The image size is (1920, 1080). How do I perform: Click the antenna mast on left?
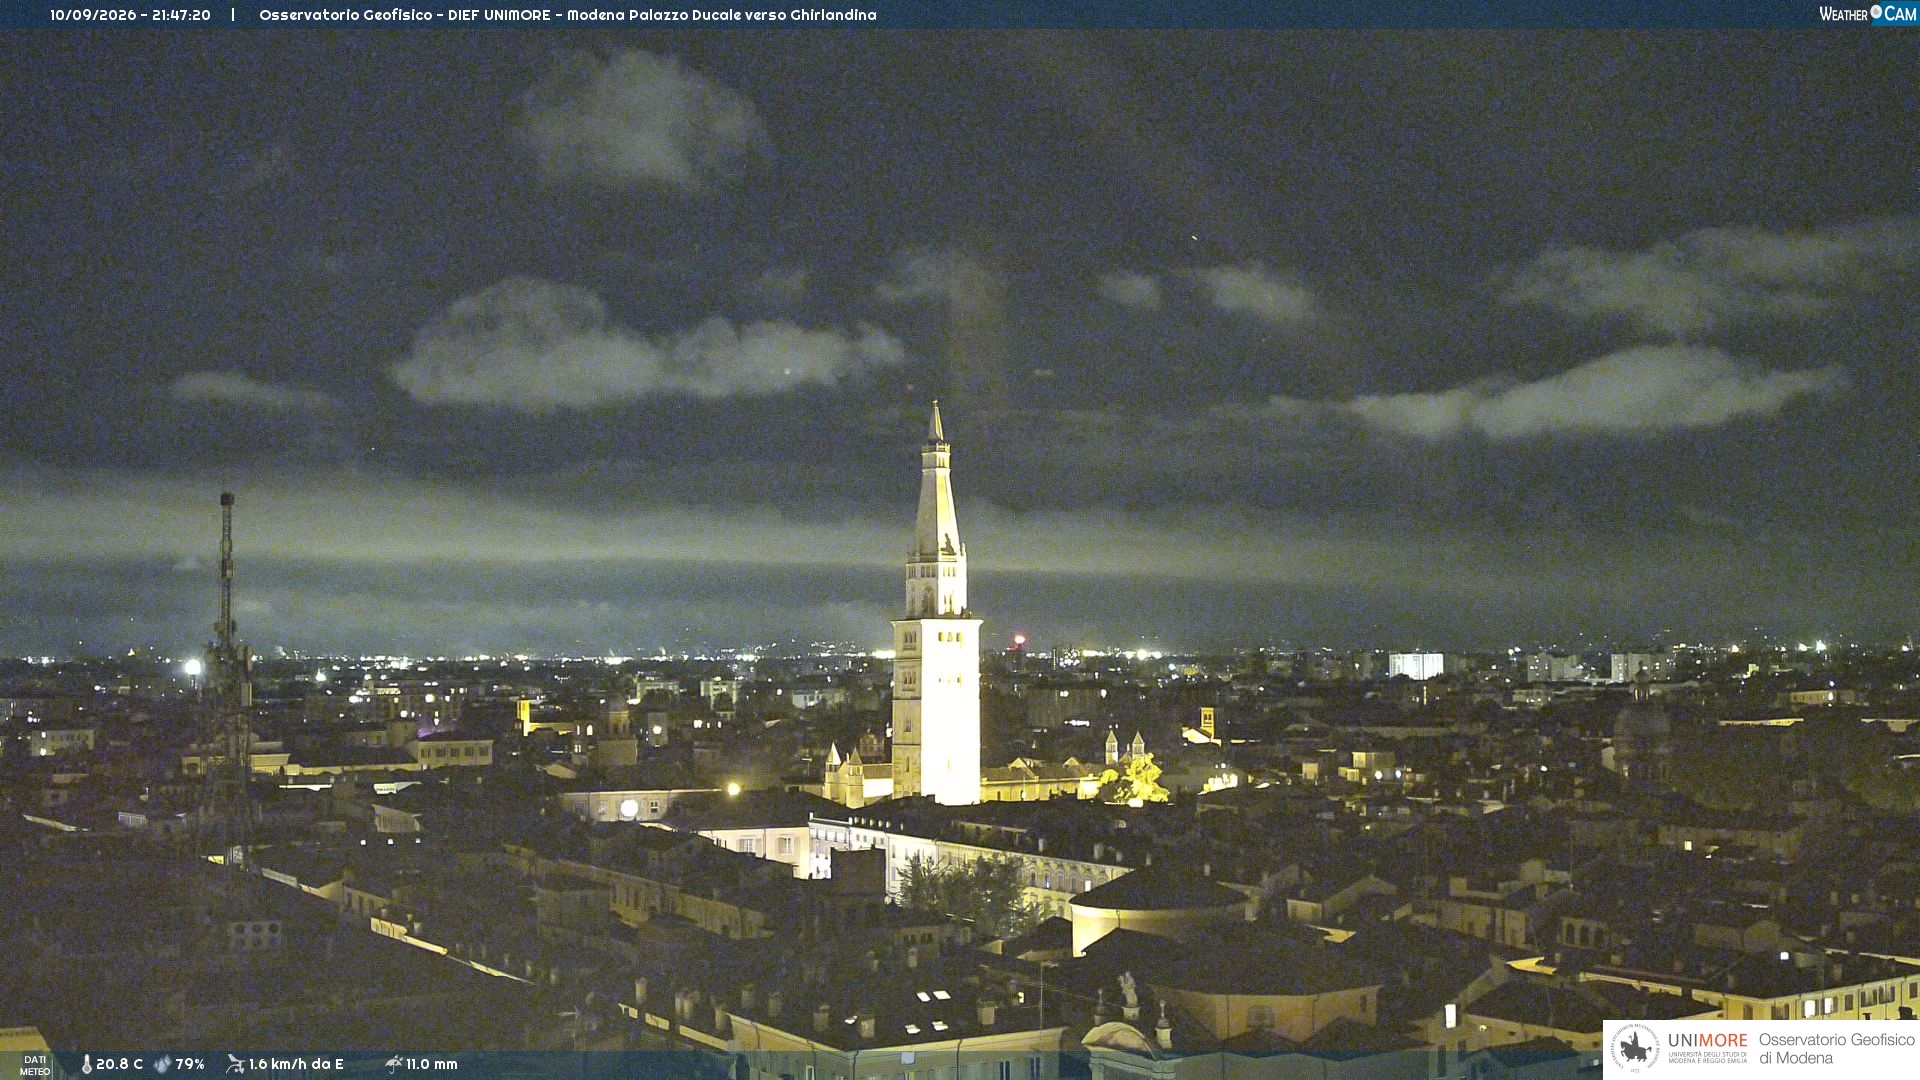pyautogui.click(x=228, y=660)
